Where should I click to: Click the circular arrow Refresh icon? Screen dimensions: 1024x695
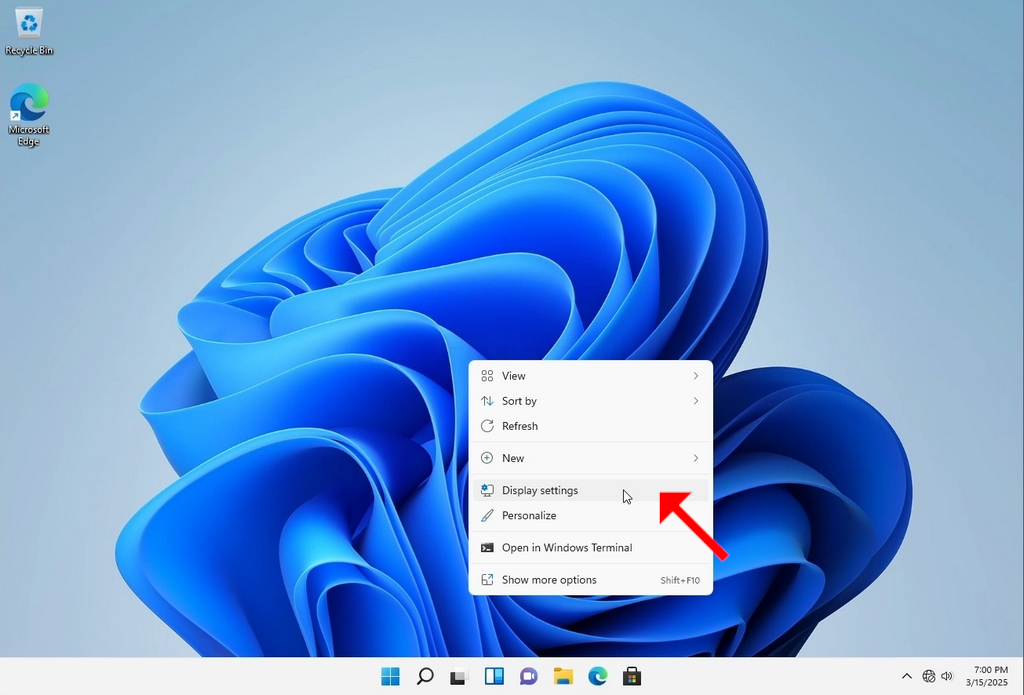coord(487,426)
